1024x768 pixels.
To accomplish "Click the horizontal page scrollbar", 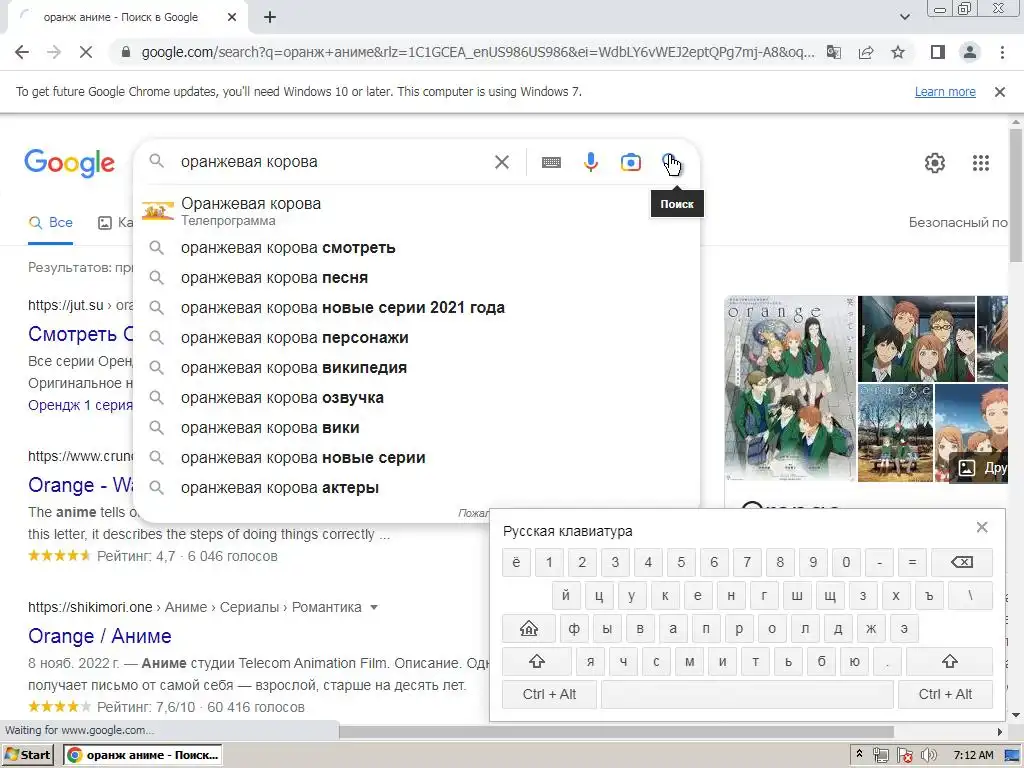I will 614,731.
